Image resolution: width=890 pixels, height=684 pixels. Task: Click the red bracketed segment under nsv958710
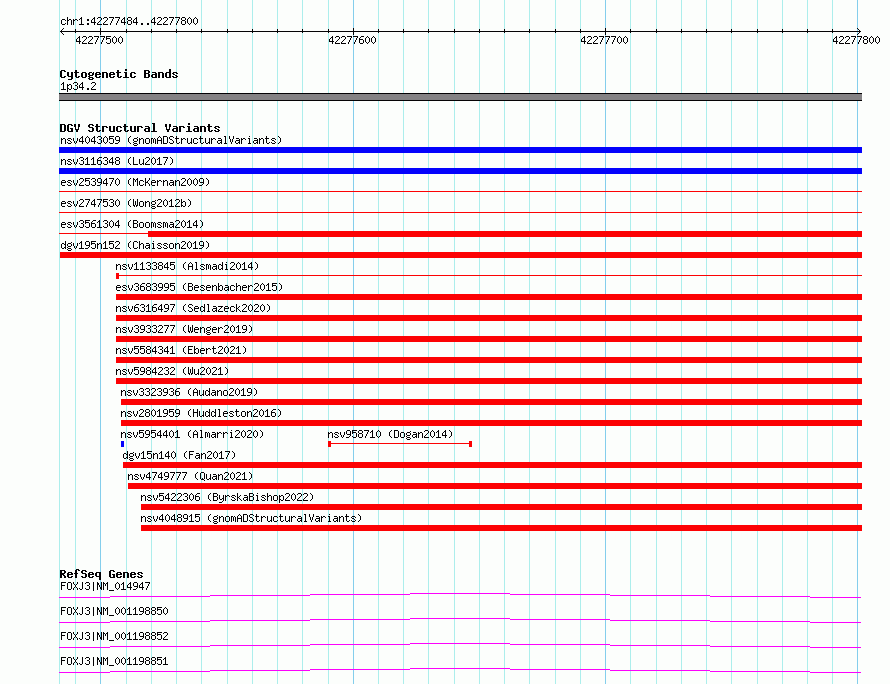pos(400,444)
